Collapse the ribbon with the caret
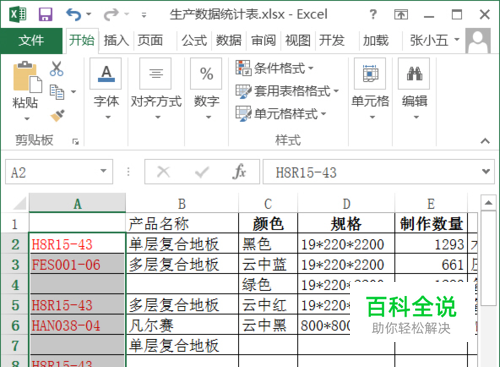Viewport: 500px width, 367px height. click(485, 141)
